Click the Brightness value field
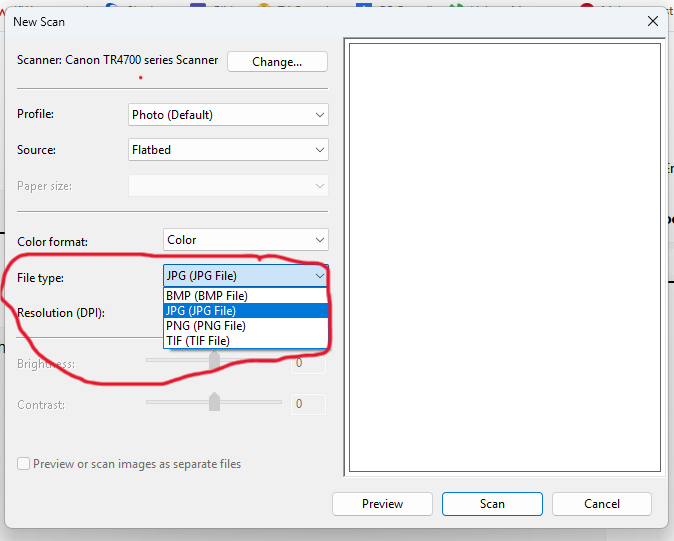 pos(308,364)
